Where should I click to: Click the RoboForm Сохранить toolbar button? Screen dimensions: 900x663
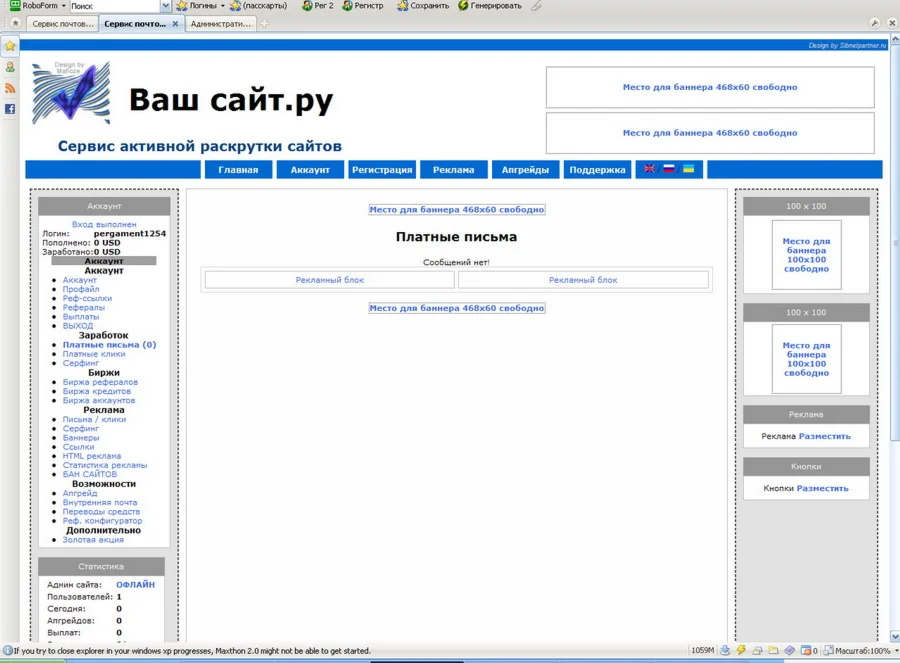[x=422, y=6]
